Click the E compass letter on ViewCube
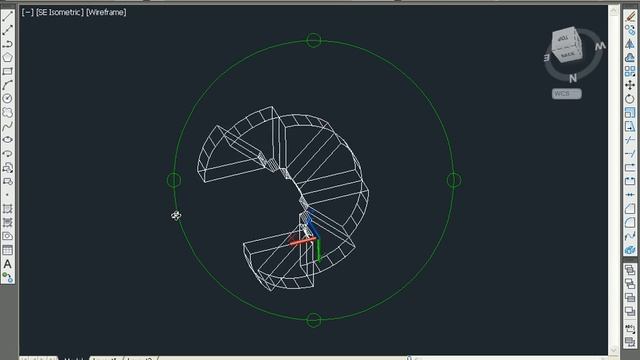Screen dimensions: 640x360 pos(547,58)
